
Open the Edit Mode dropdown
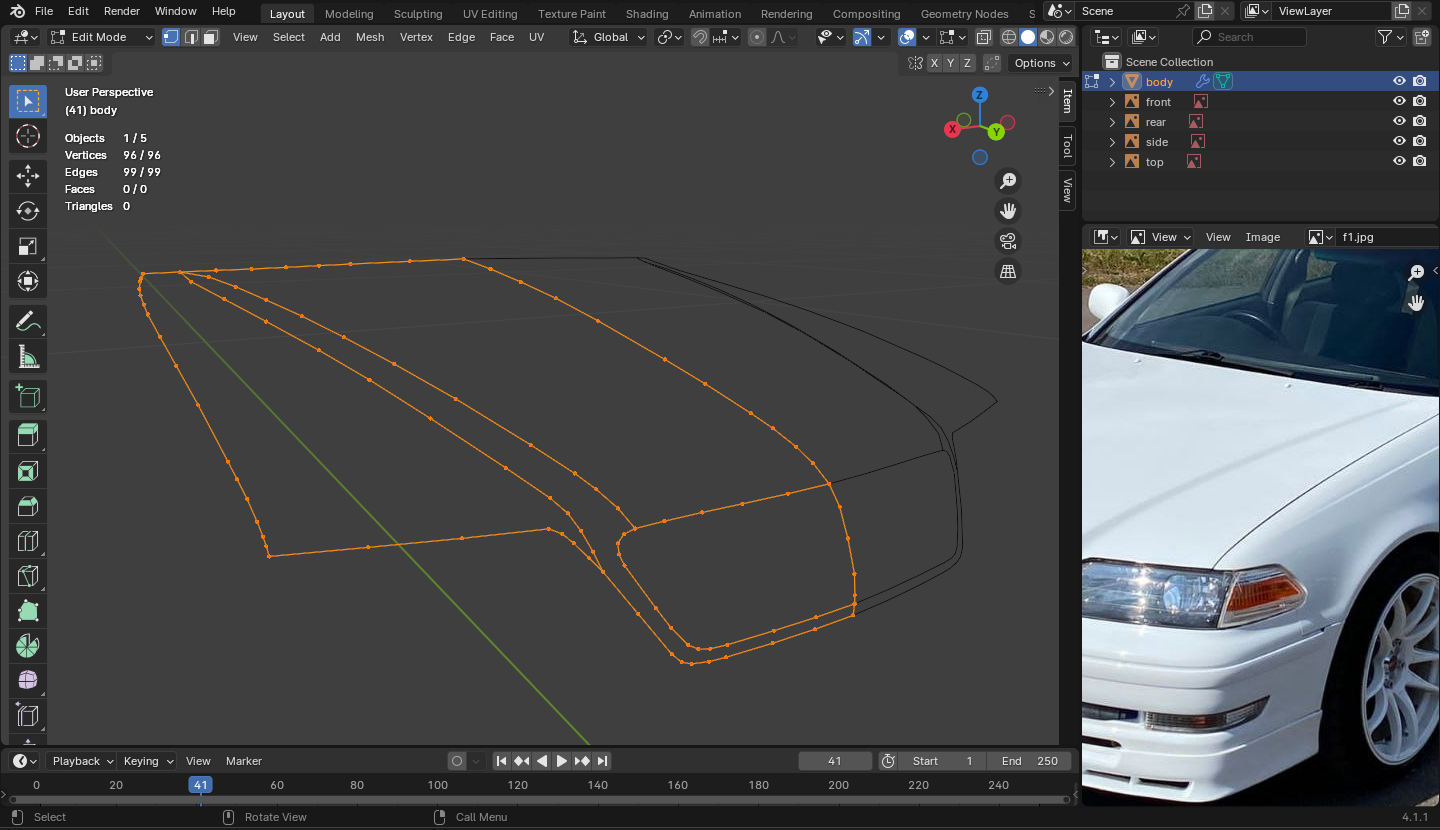[x=102, y=37]
